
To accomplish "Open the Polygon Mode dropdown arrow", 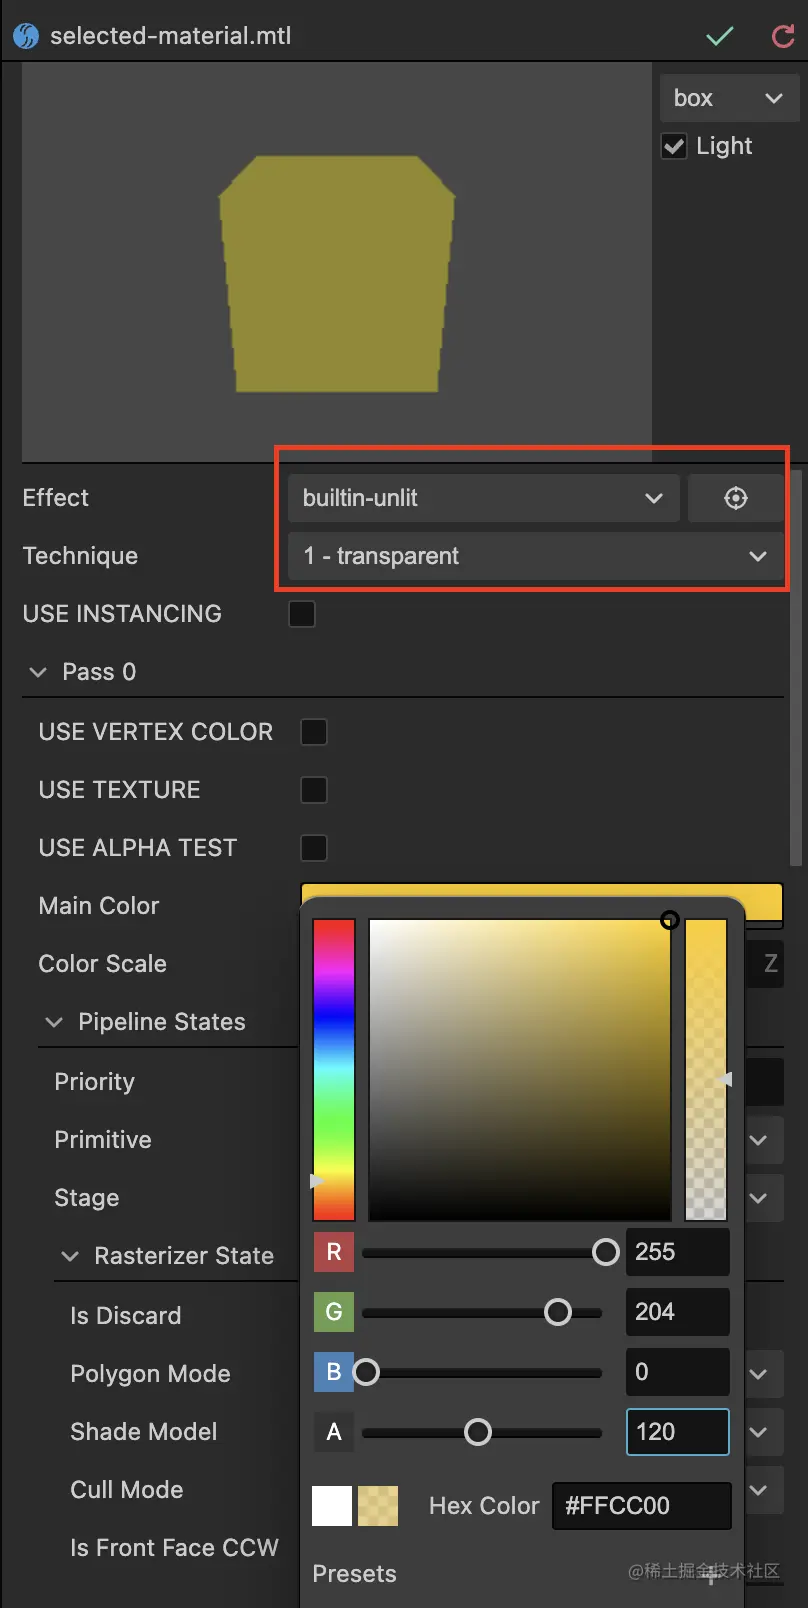I will pos(759,1374).
